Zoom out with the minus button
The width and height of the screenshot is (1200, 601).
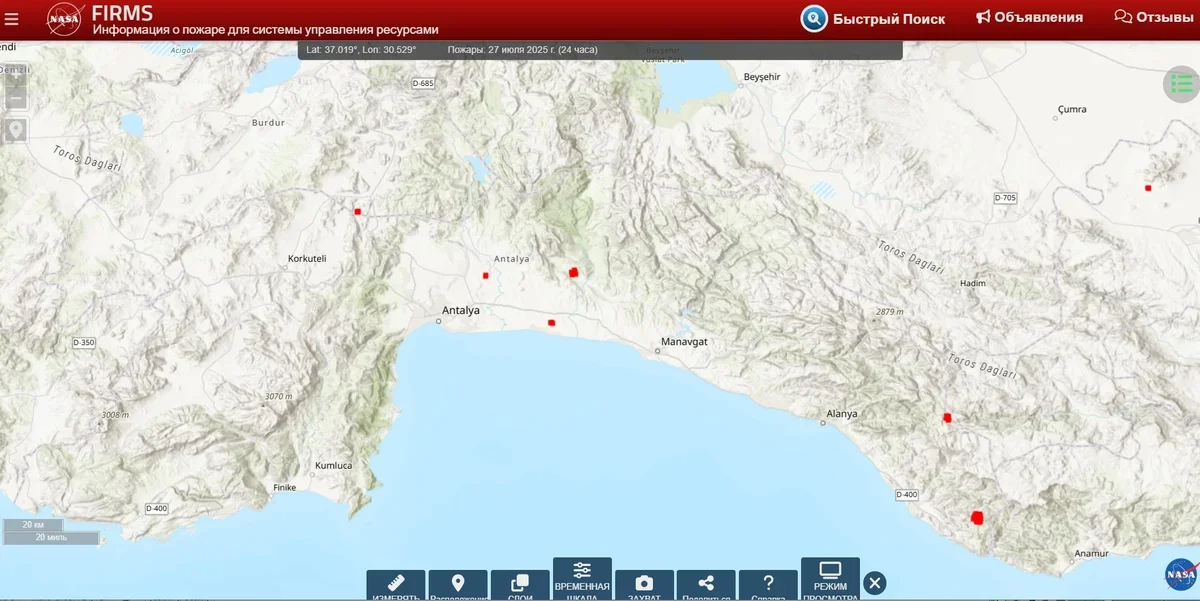(x=16, y=100)
